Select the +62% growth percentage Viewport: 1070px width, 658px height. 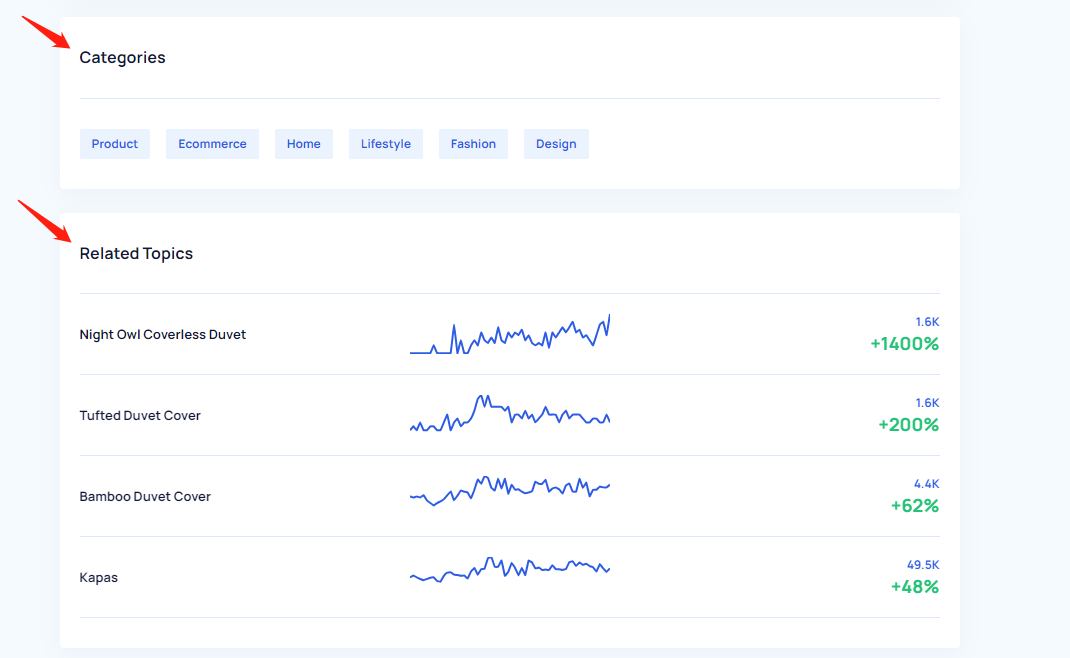[x=914, y=506]
